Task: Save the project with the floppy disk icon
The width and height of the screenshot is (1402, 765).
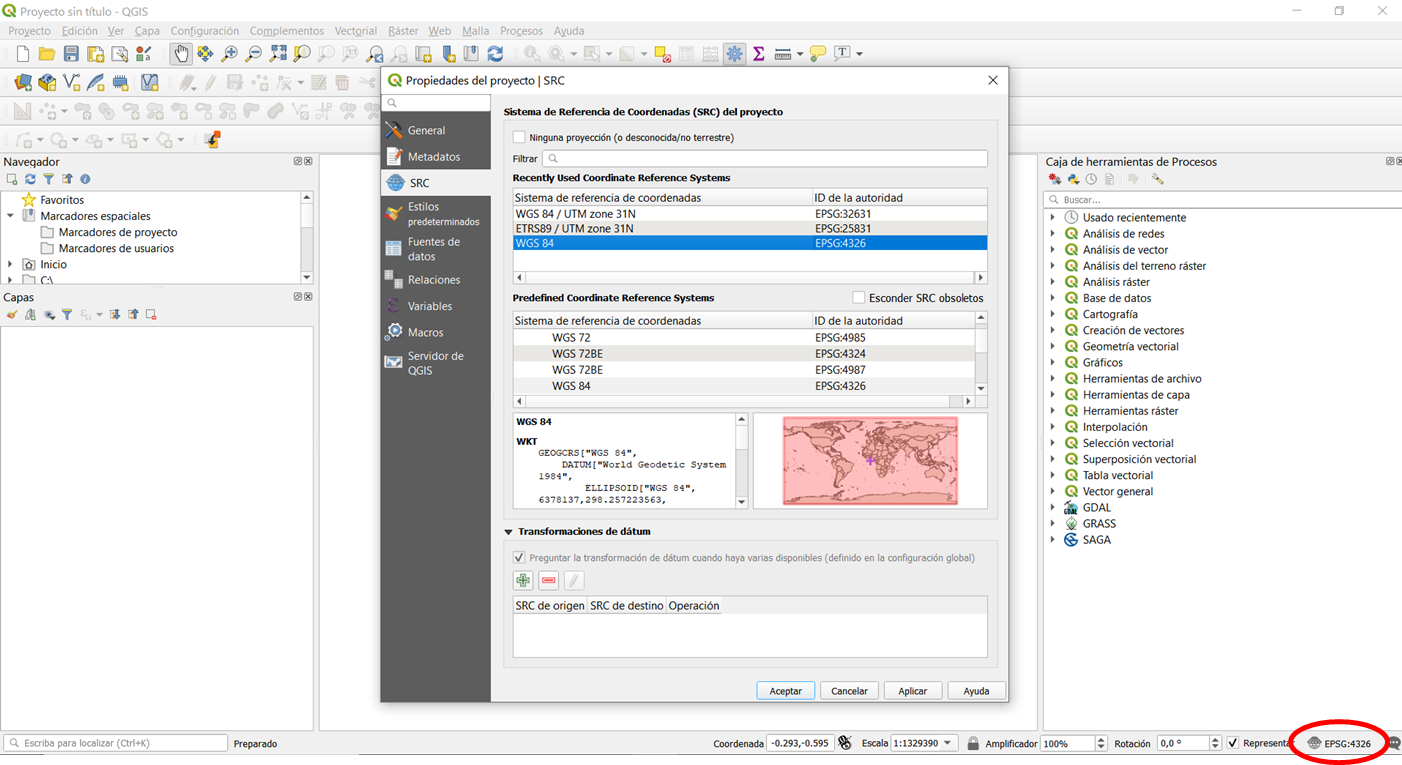Action: click(71, 54)
